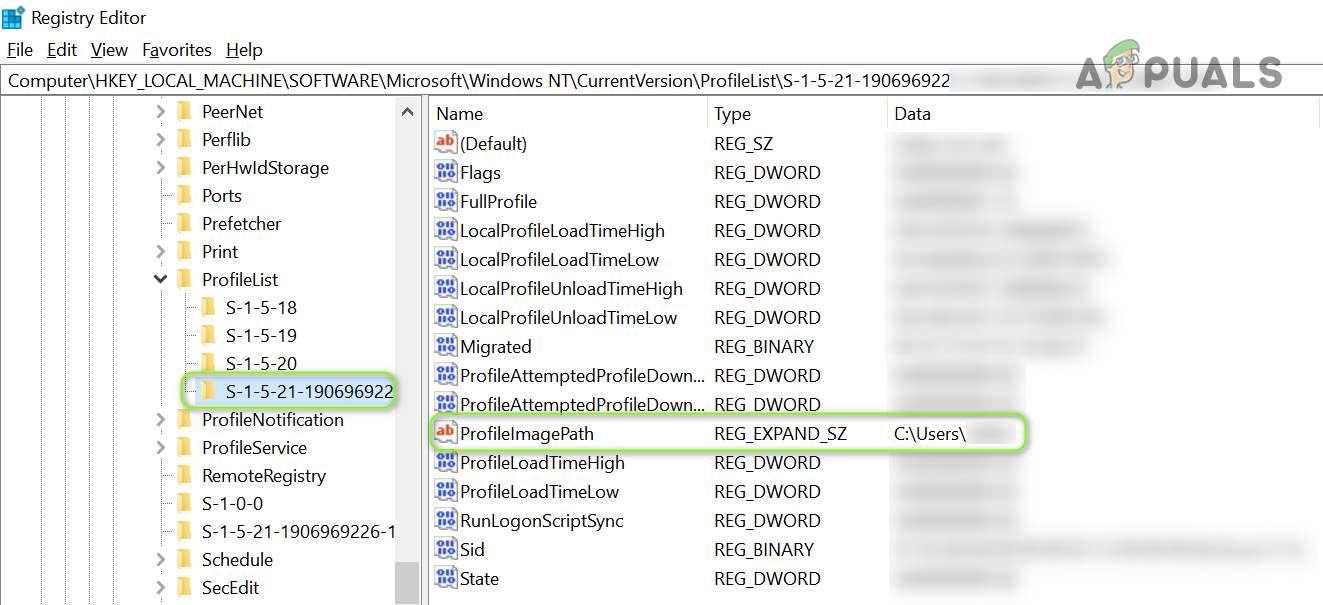Click the ProfileLoadTimeLow value icon
Viewport: 1323px width, 605px height.
(x=445, y=491)
